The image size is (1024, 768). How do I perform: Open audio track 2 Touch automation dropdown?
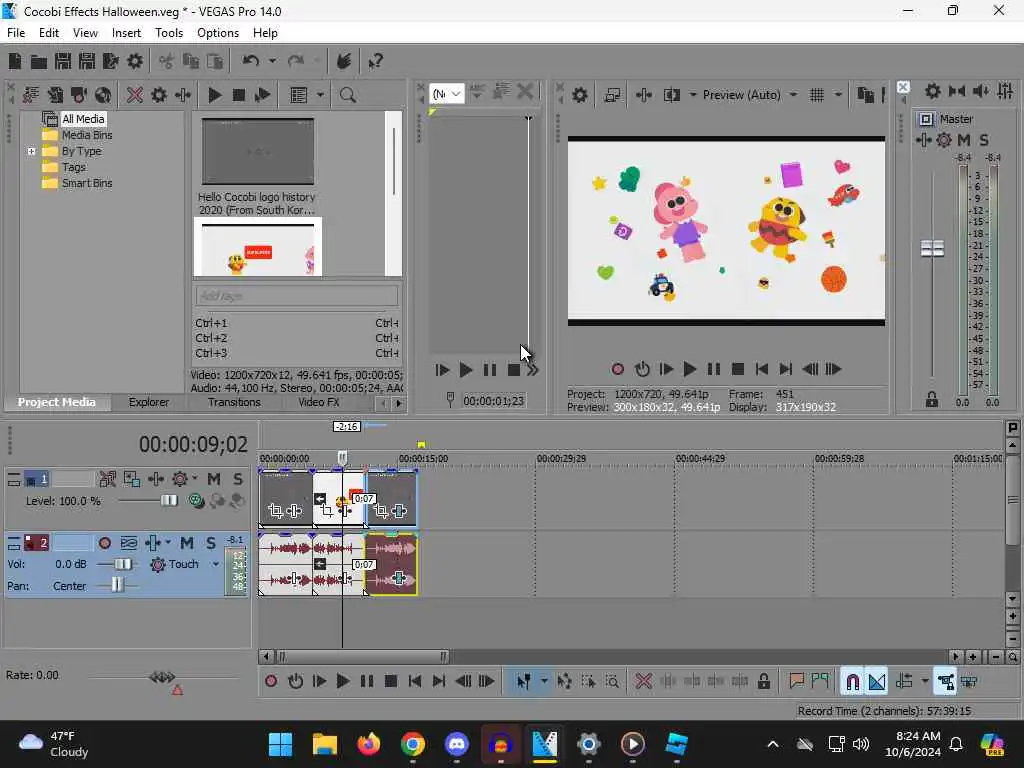click(216, 565)
